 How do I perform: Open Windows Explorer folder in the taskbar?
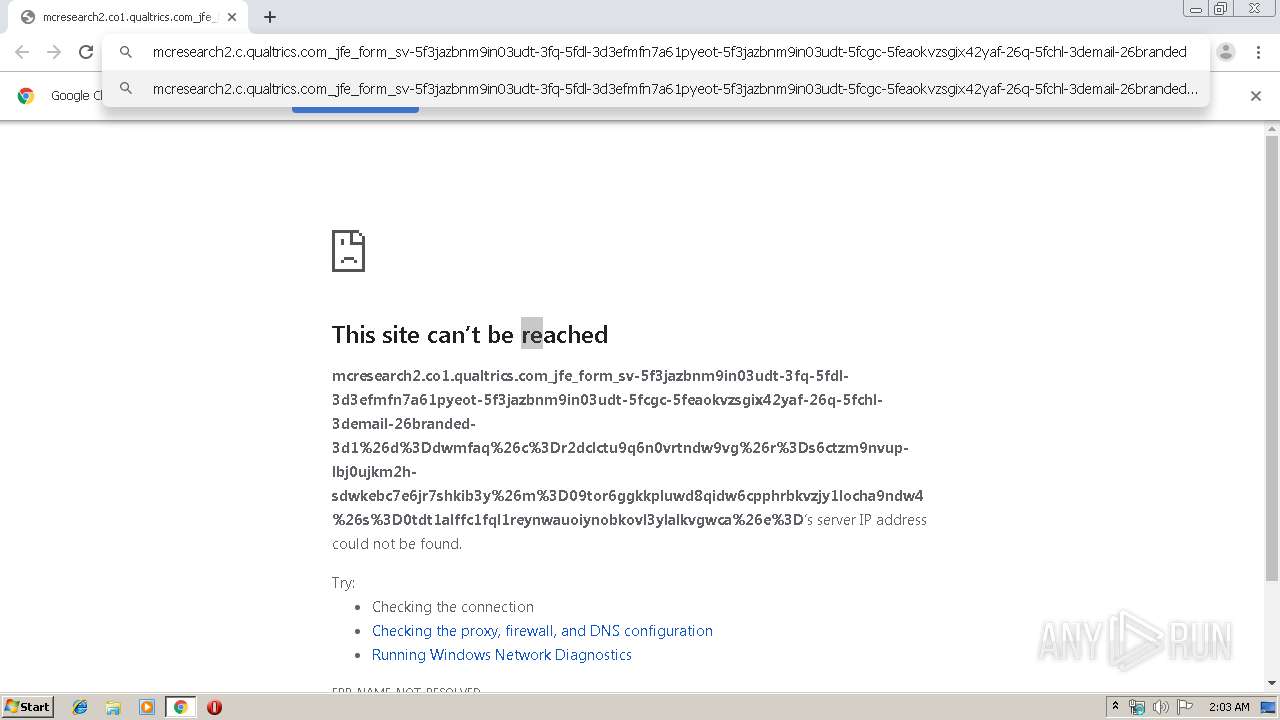pos(113,707)
